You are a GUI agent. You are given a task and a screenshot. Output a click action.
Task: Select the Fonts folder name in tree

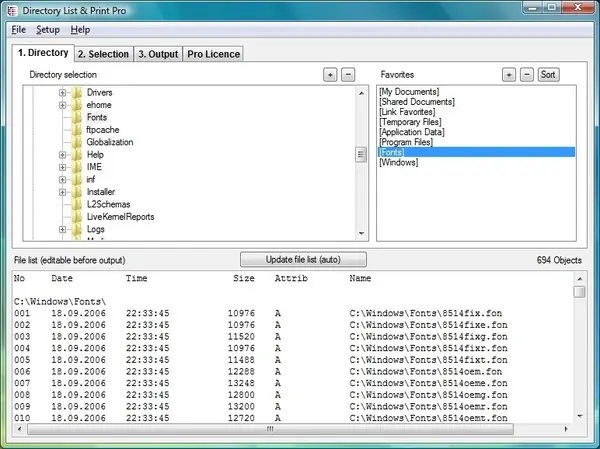(x=97, y=117)
